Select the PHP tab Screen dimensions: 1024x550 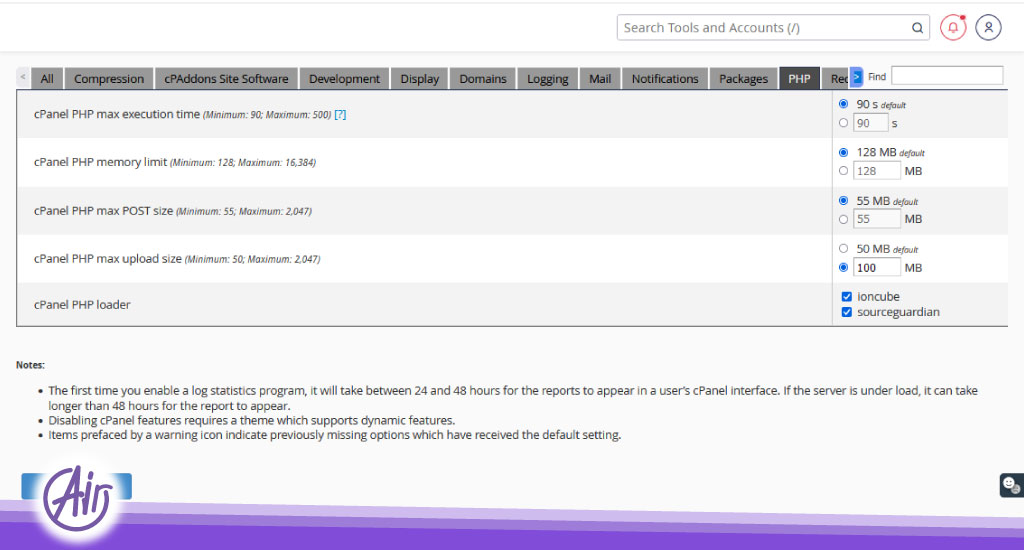pyautogui.click(x=799, y=78)
